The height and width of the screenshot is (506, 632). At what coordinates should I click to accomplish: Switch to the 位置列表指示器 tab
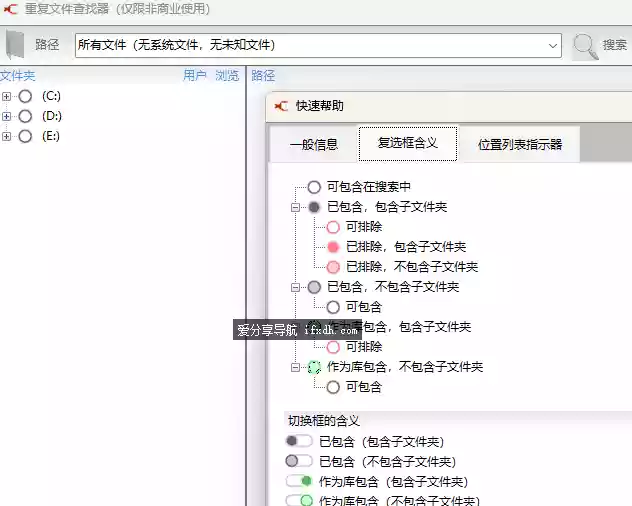[x=520, y=144]
